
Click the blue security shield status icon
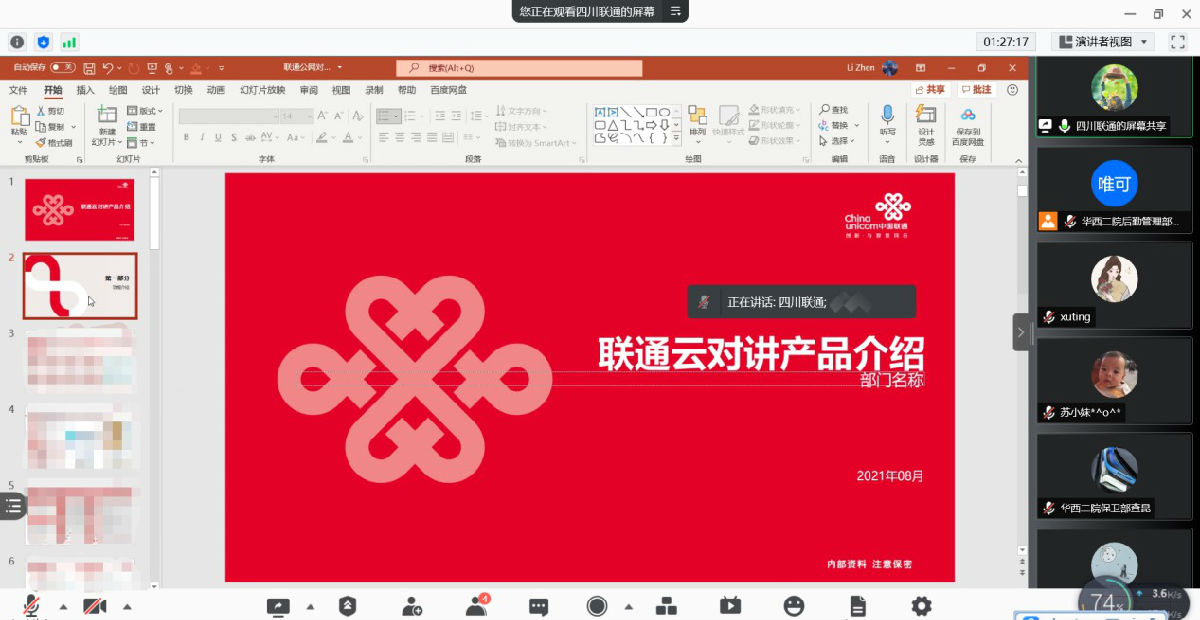click(x=43, y=42)
